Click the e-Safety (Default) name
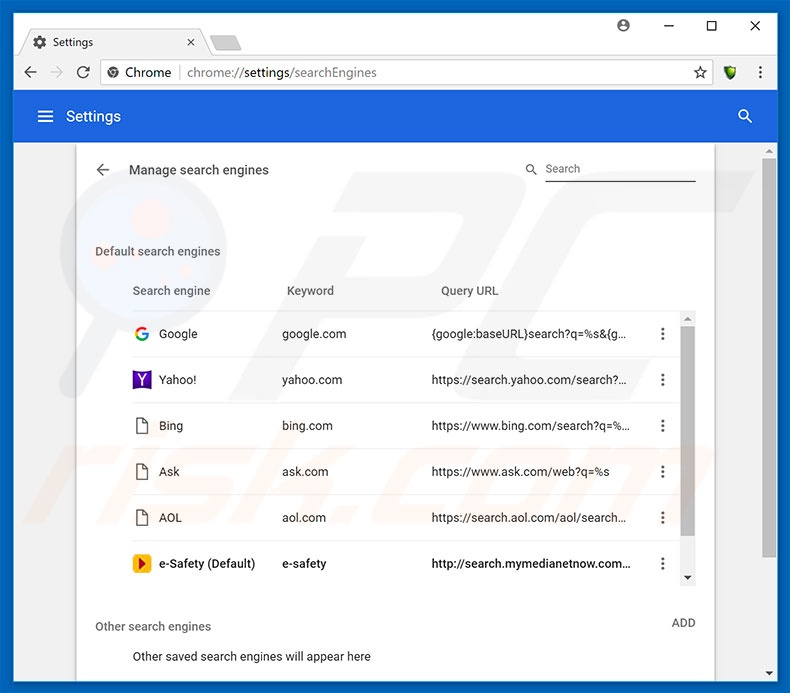The image size is (790, 693). [x=207, y=563]
